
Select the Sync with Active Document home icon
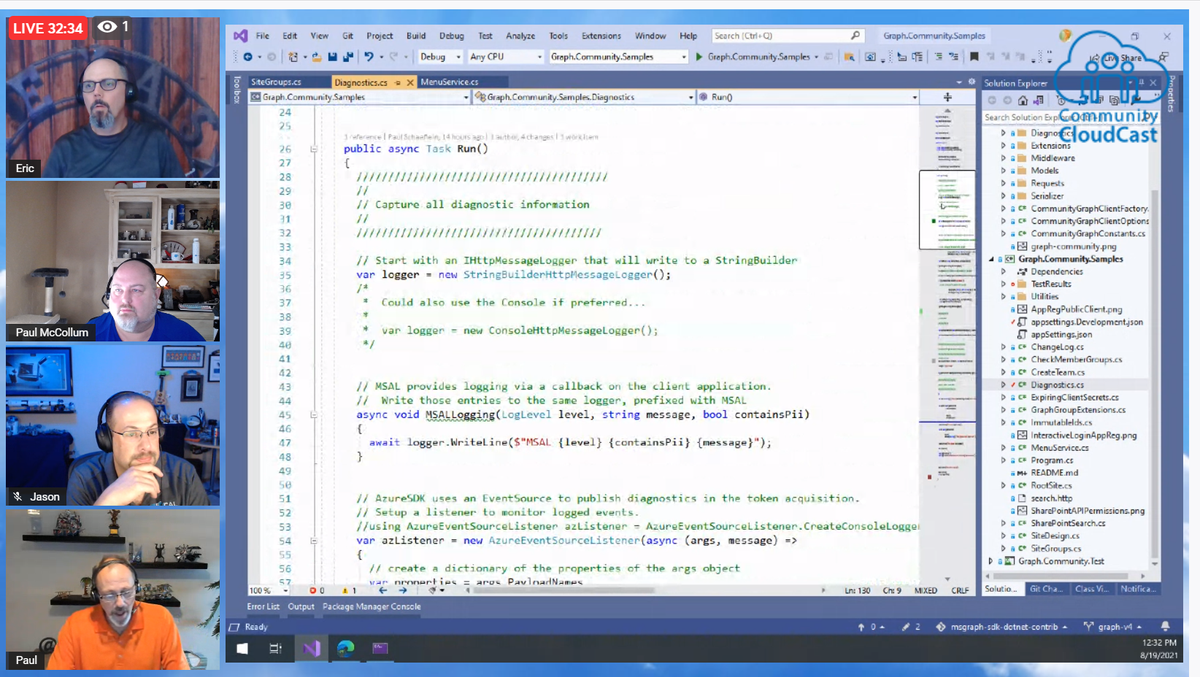pyautogui.click(x=1022, y=101)
